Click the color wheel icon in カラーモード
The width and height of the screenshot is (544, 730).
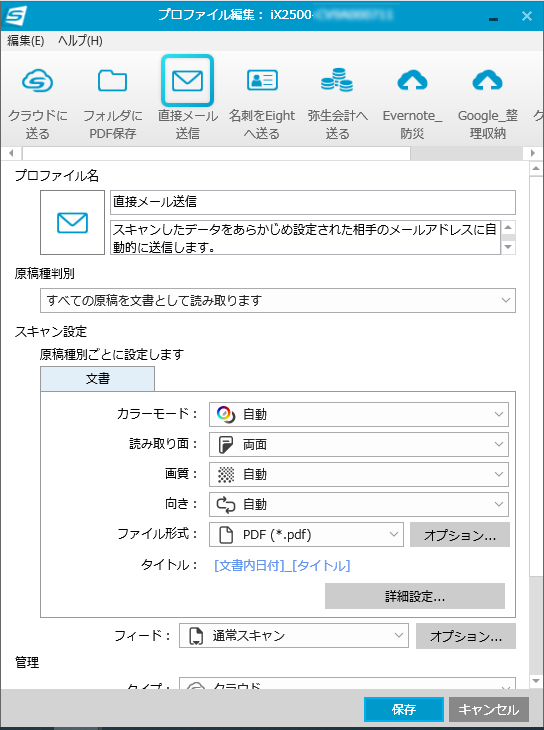point(224,414)
